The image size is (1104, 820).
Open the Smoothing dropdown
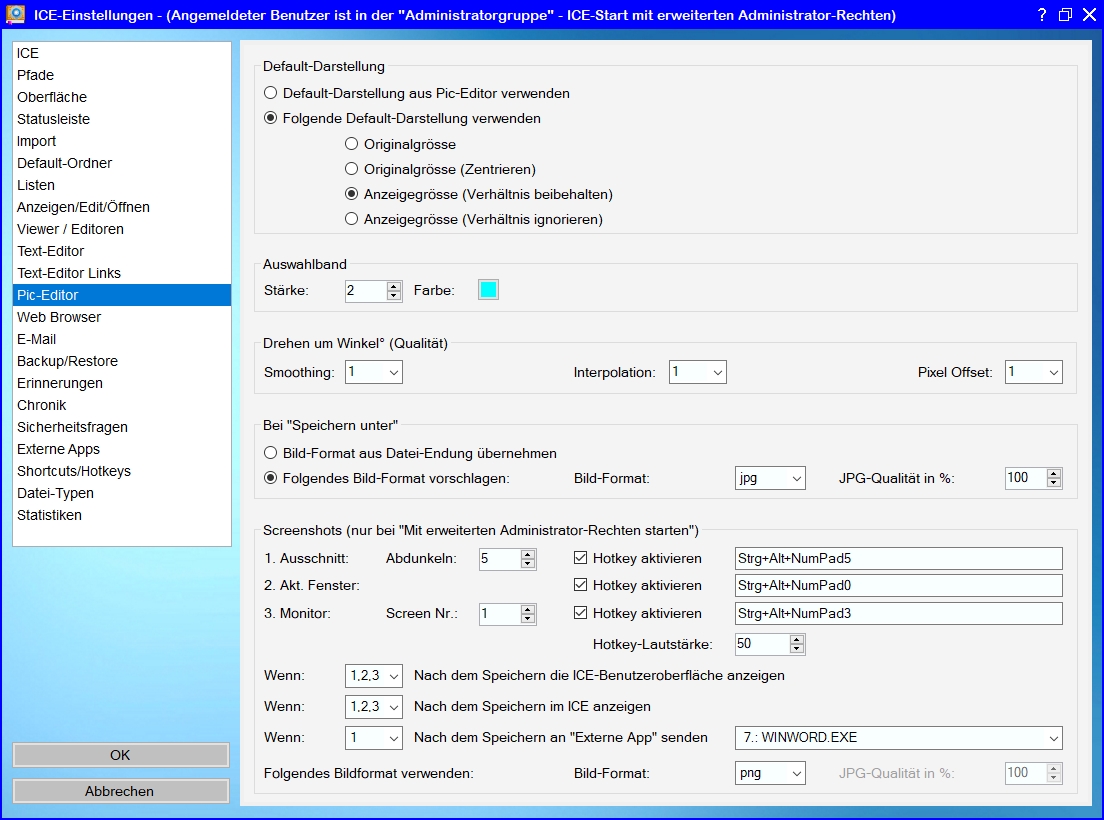point(373,372)
